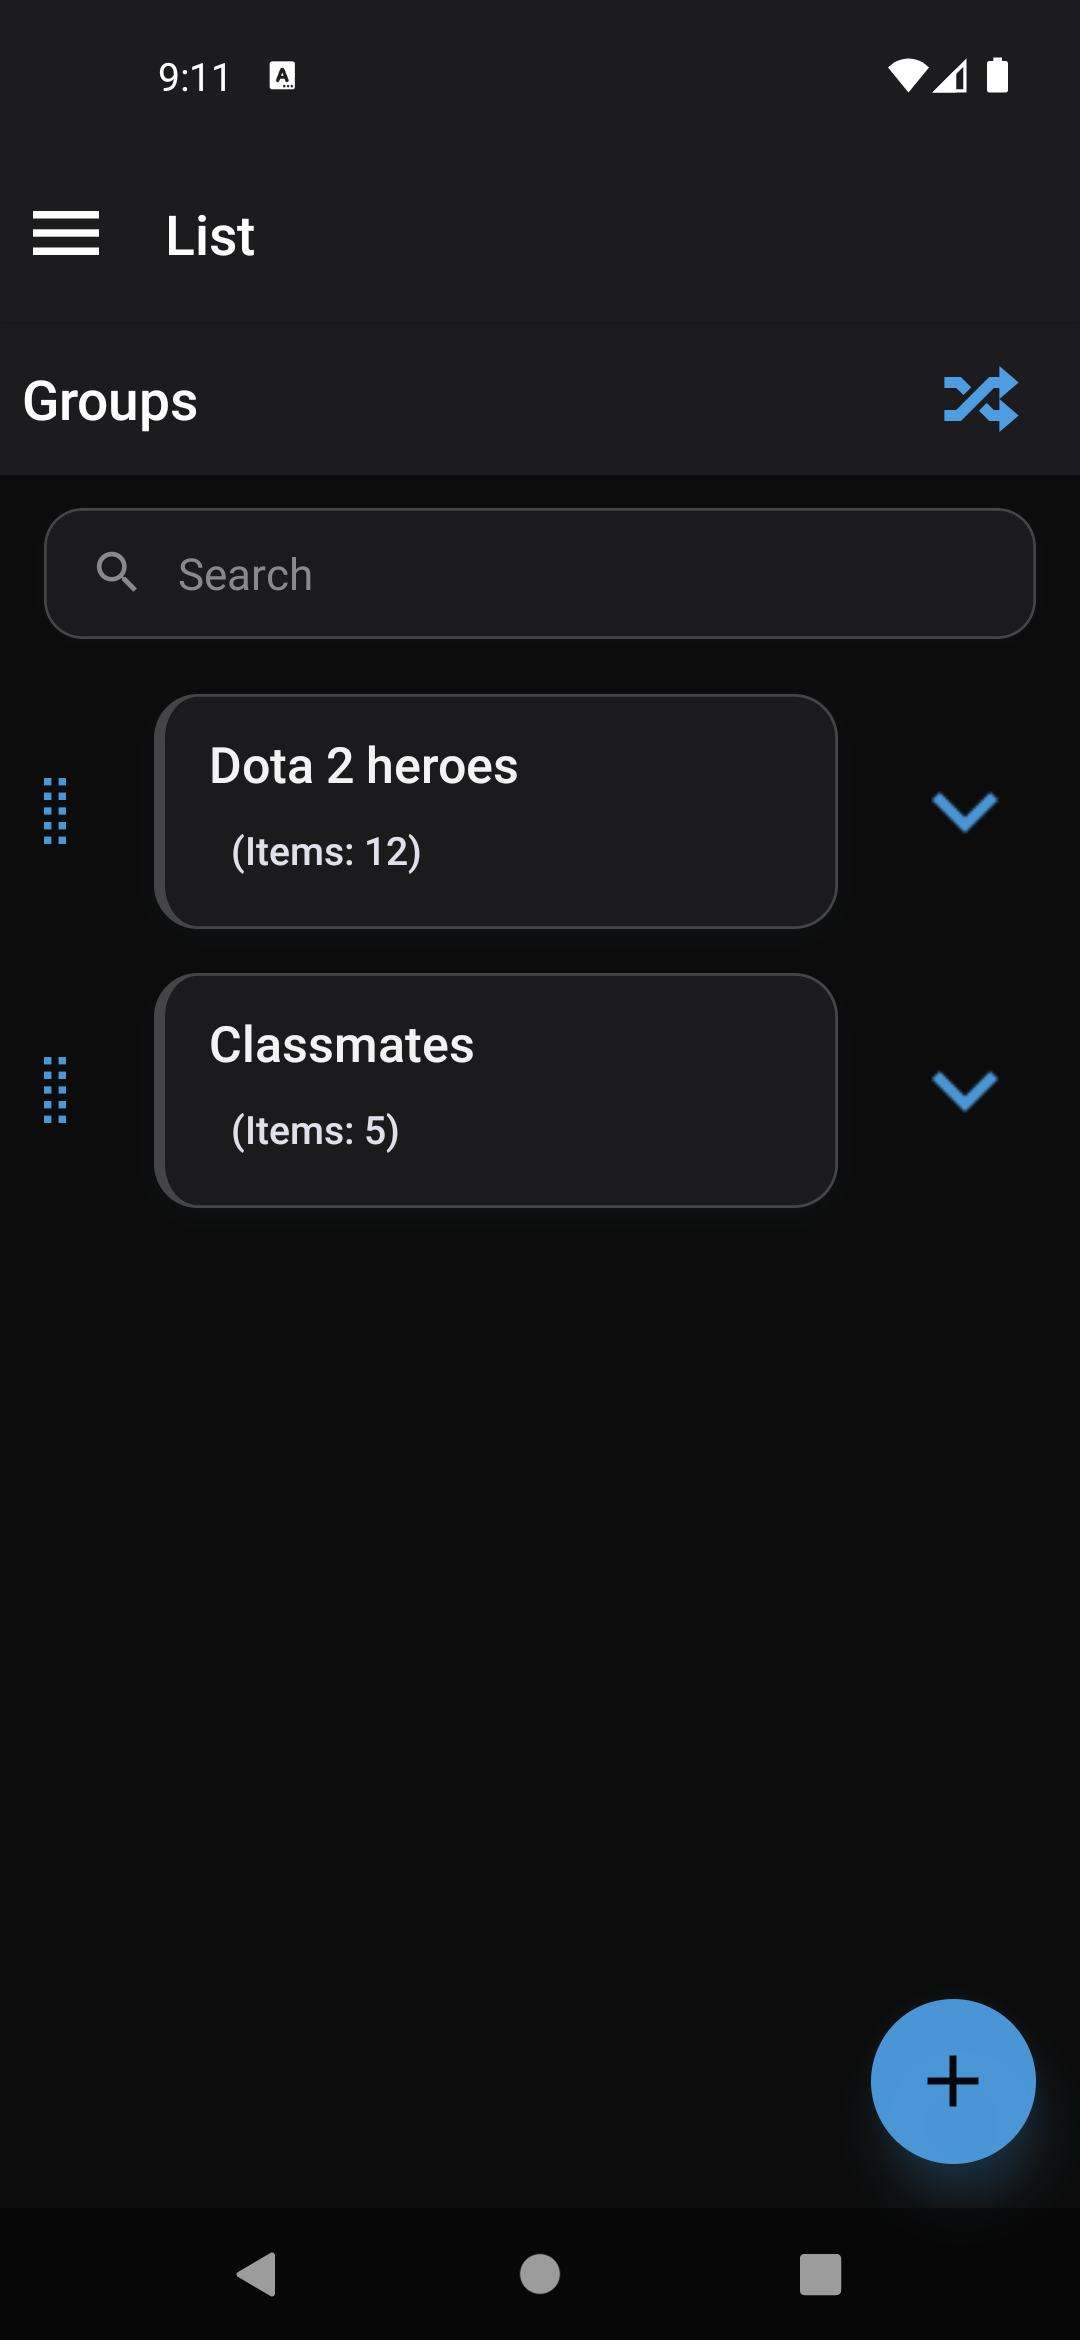Tap the shuffle groups icon
Image resolution: width=1080 pixels, height=2340 pixels.
click(980, 399)
